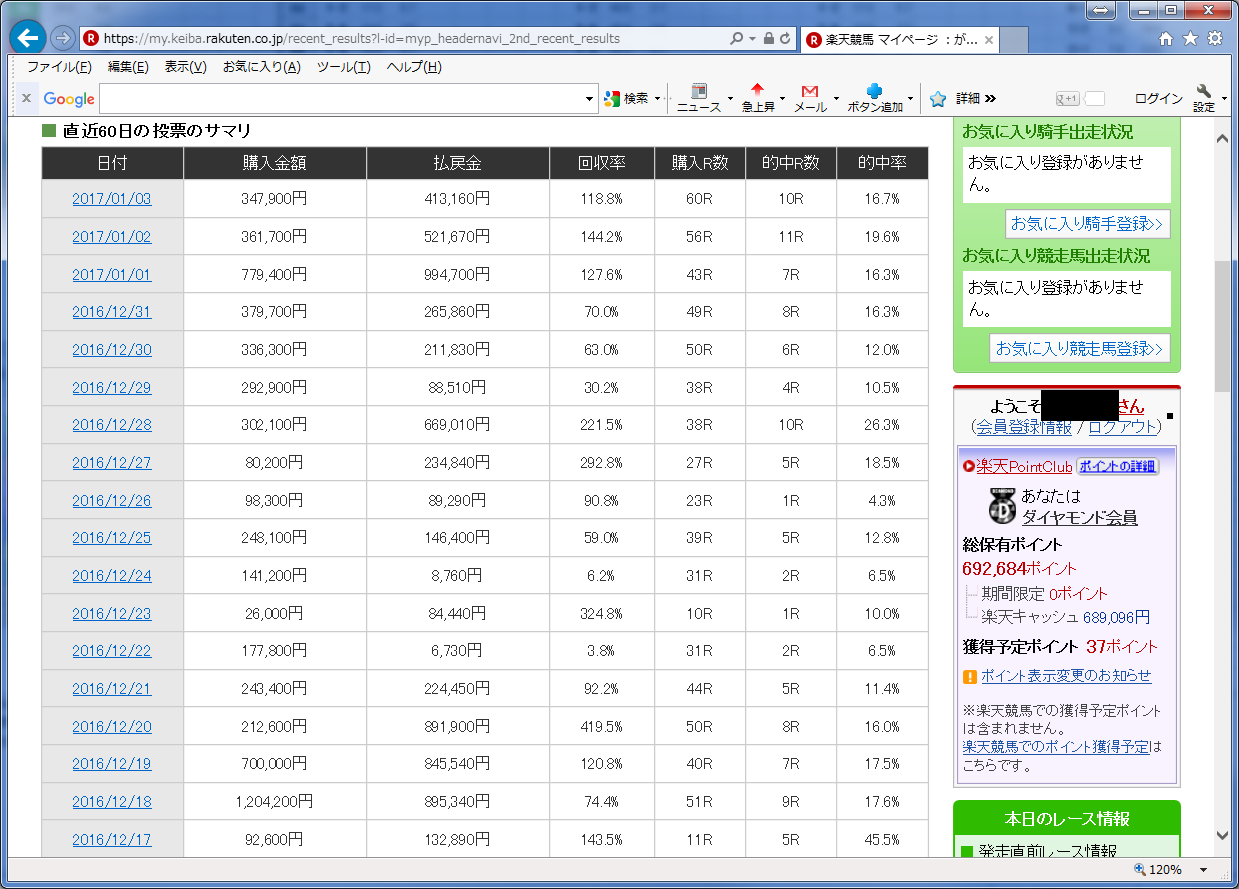The width and height of the screenshot is (1239, 889).
Task: Open the 編集(E) menu
Action: tap(128, 67)
